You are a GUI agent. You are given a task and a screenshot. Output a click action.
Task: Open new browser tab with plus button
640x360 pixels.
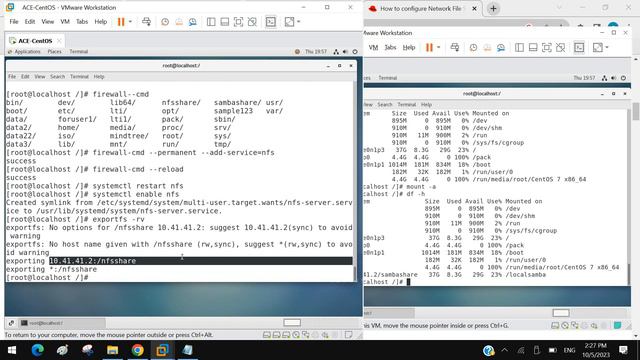click(x=493, y=9)
